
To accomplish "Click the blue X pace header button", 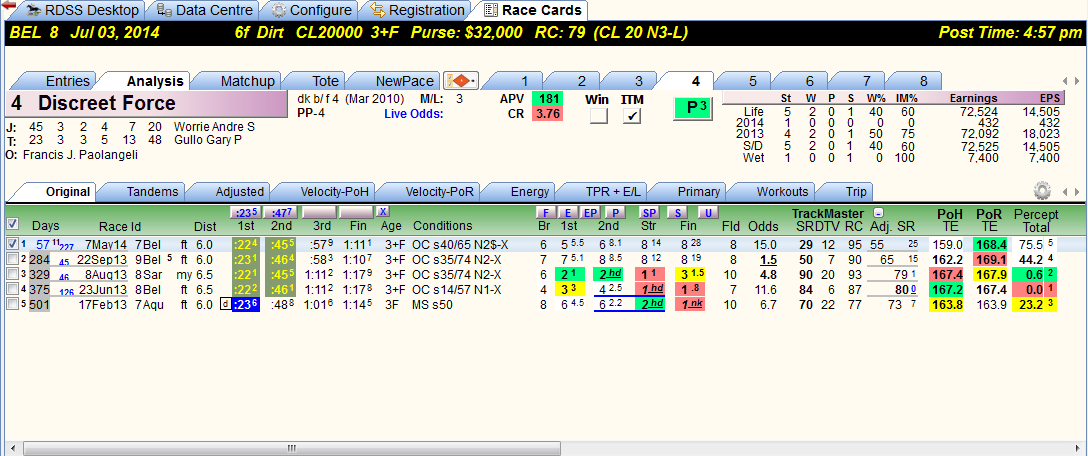I will pyautogui.click(x=382, y=212).
